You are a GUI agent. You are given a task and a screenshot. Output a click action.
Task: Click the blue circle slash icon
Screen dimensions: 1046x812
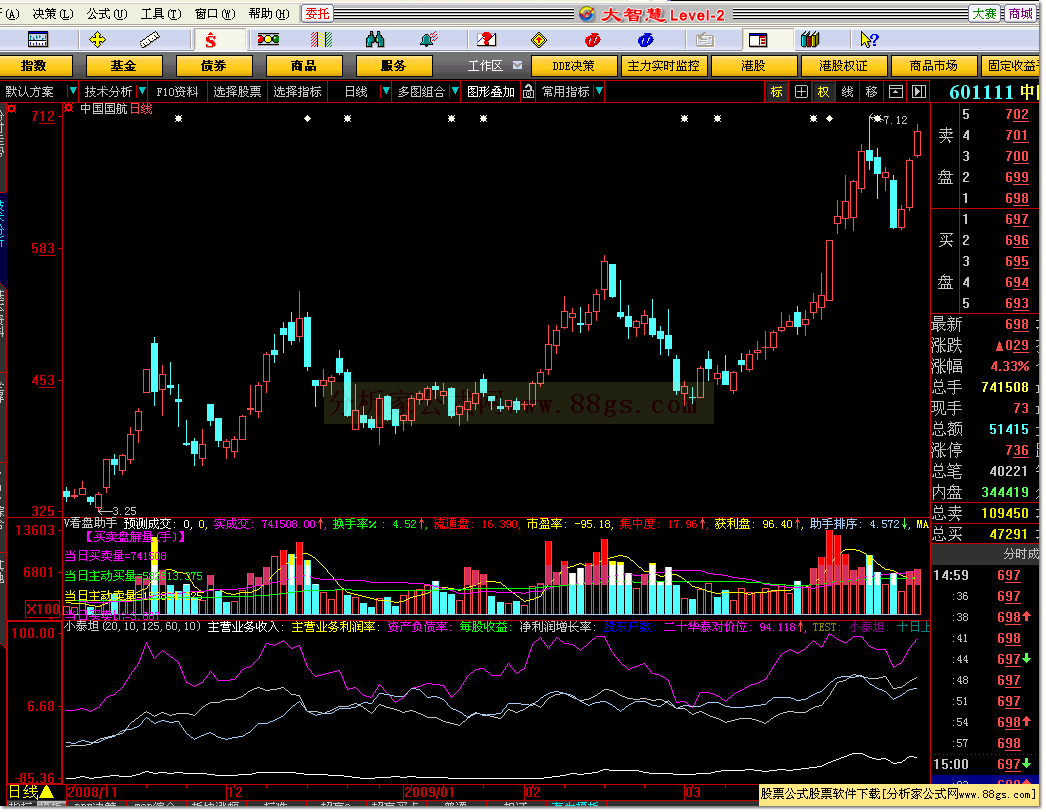646,40
